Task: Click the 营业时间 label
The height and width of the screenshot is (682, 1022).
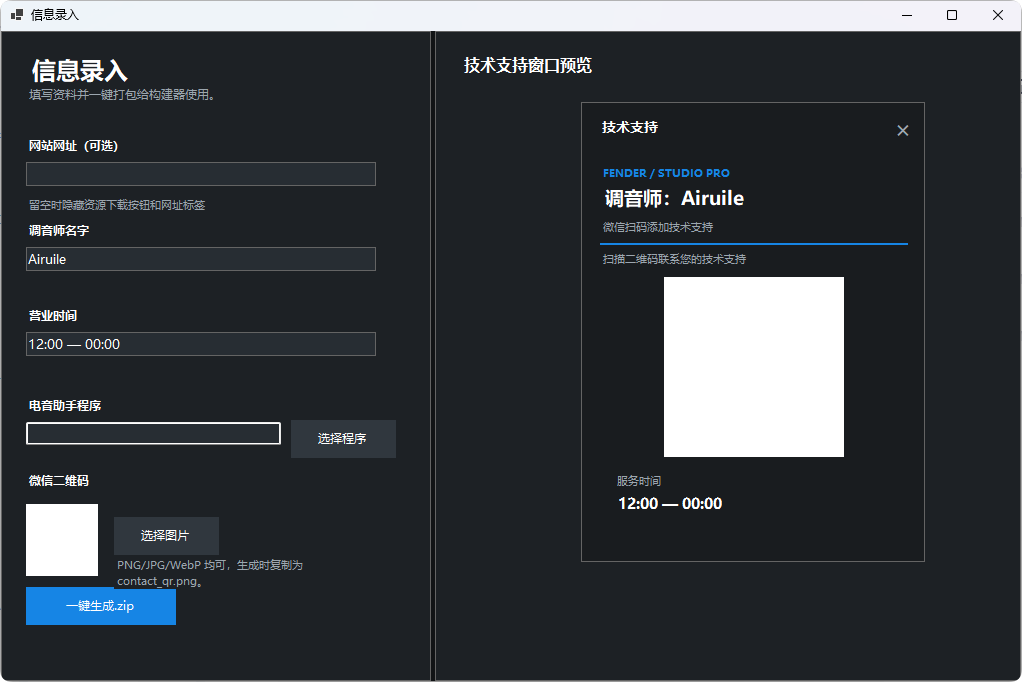Action: 53,316
